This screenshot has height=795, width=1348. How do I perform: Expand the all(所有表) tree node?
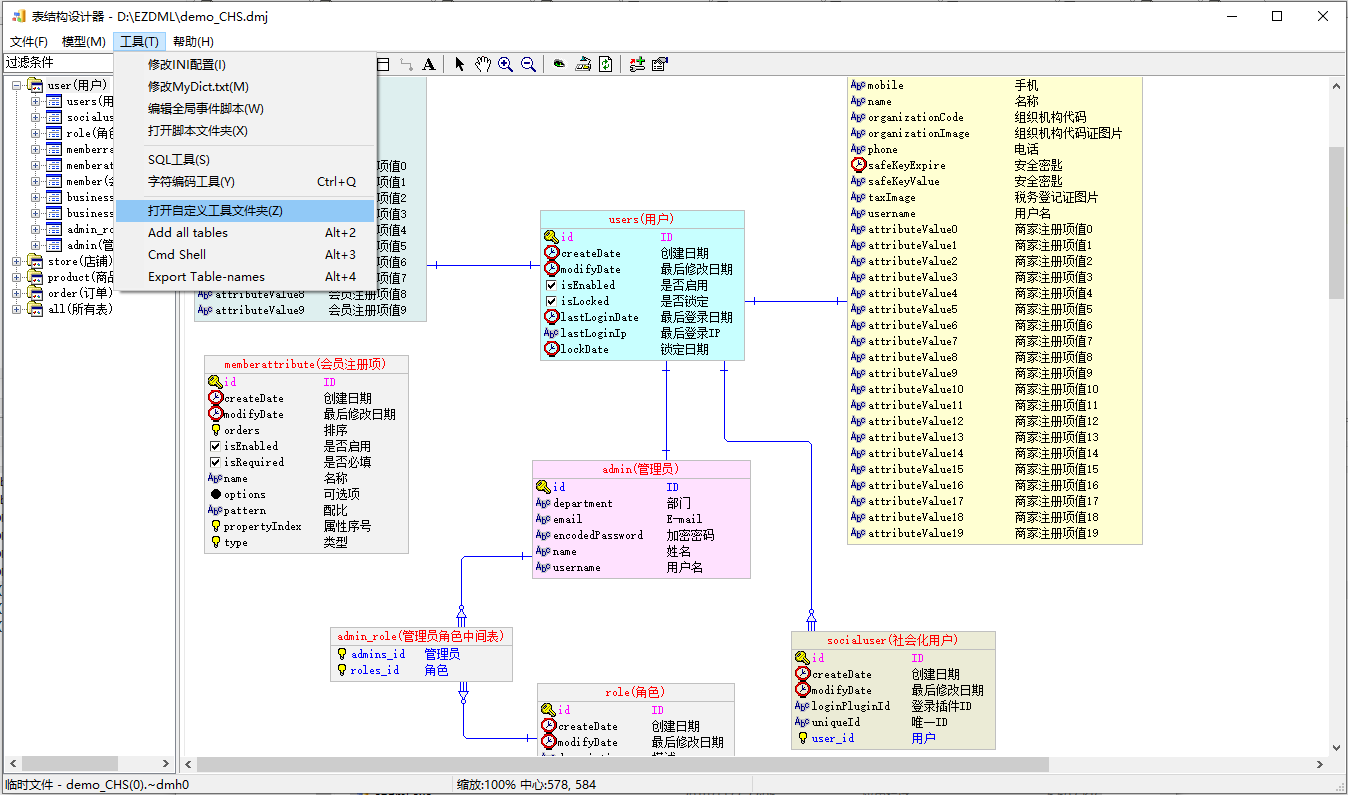(17, 309)
